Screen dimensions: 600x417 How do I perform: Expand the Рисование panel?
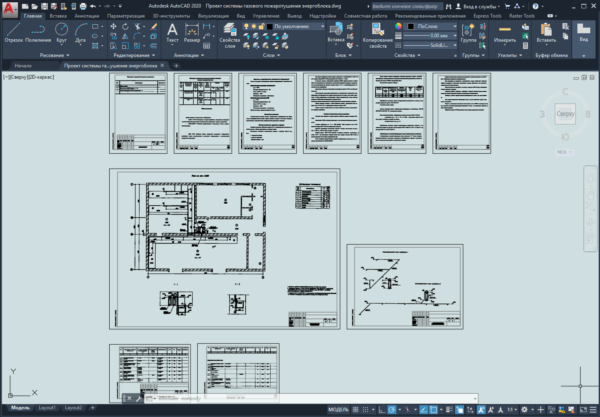54,55
